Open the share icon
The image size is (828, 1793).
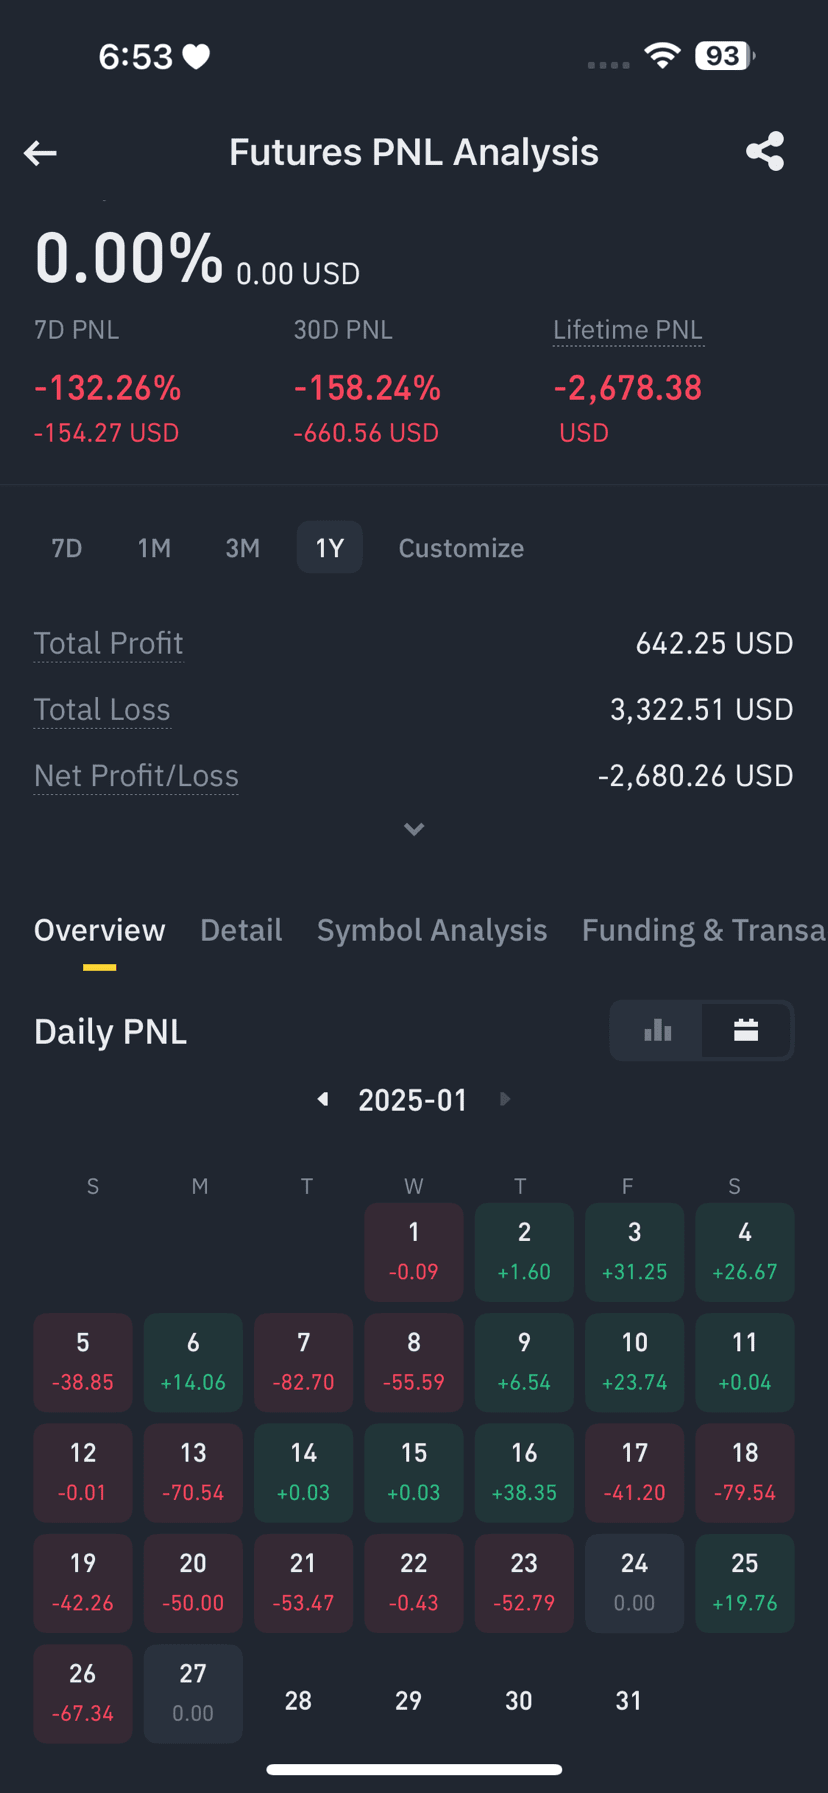tap(765, 152)
